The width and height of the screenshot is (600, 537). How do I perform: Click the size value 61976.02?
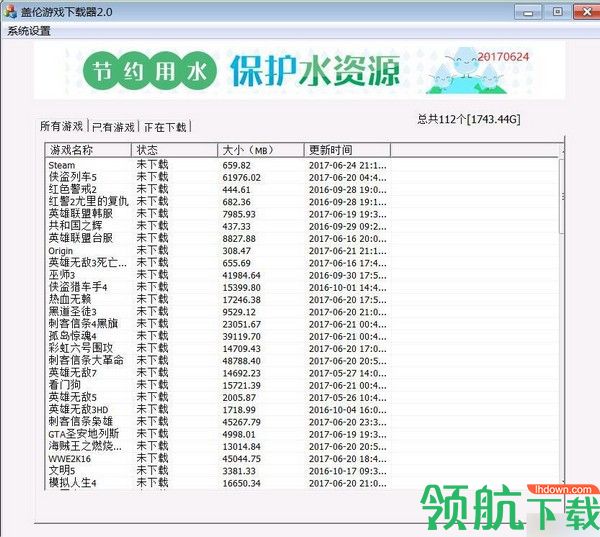coord(241,178)
